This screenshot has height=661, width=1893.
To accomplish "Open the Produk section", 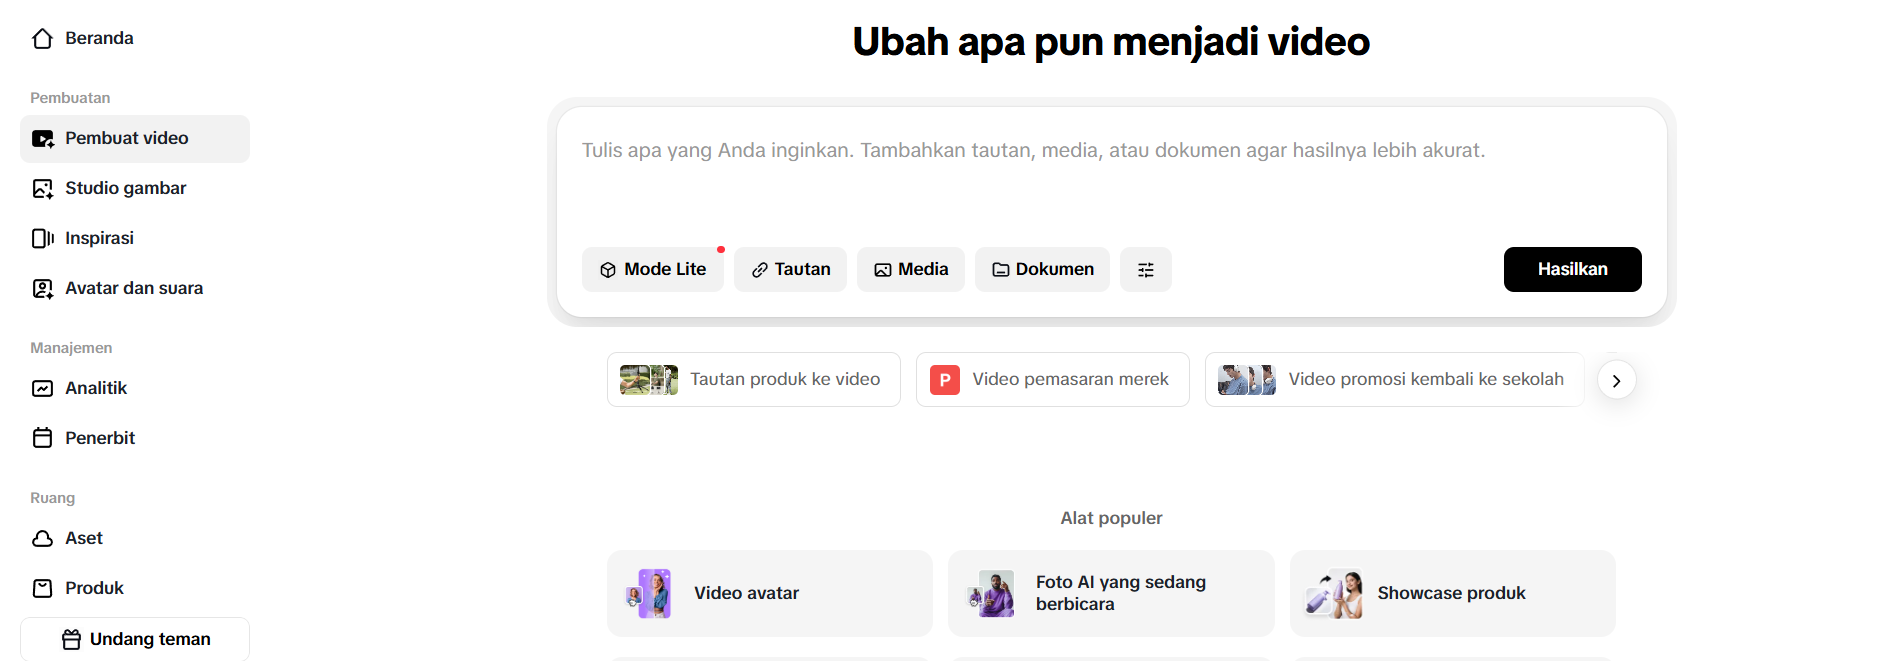I will [94, 588].
